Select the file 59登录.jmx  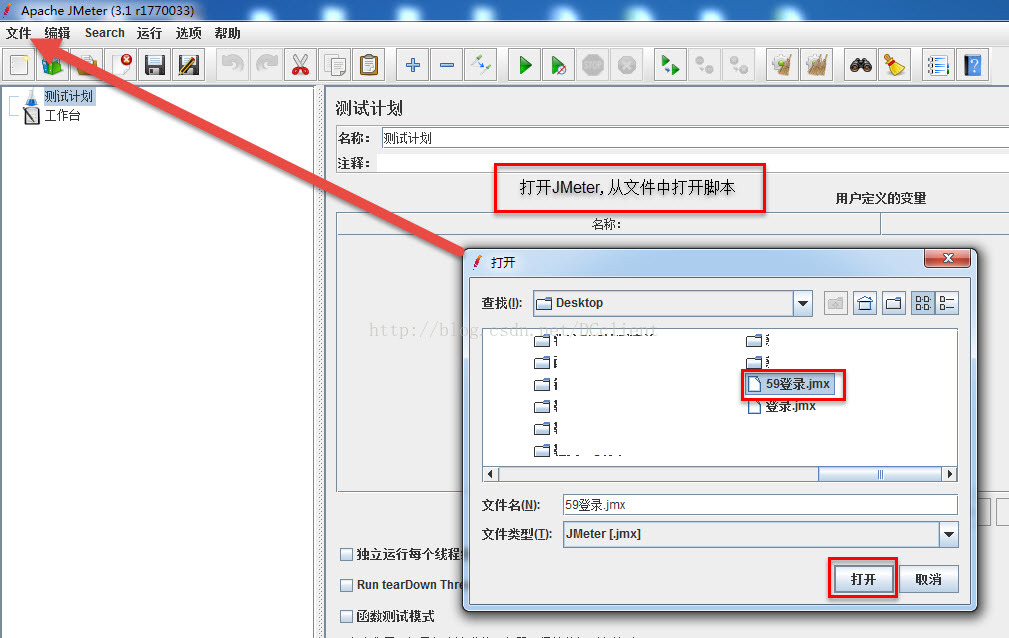(790, 384)
